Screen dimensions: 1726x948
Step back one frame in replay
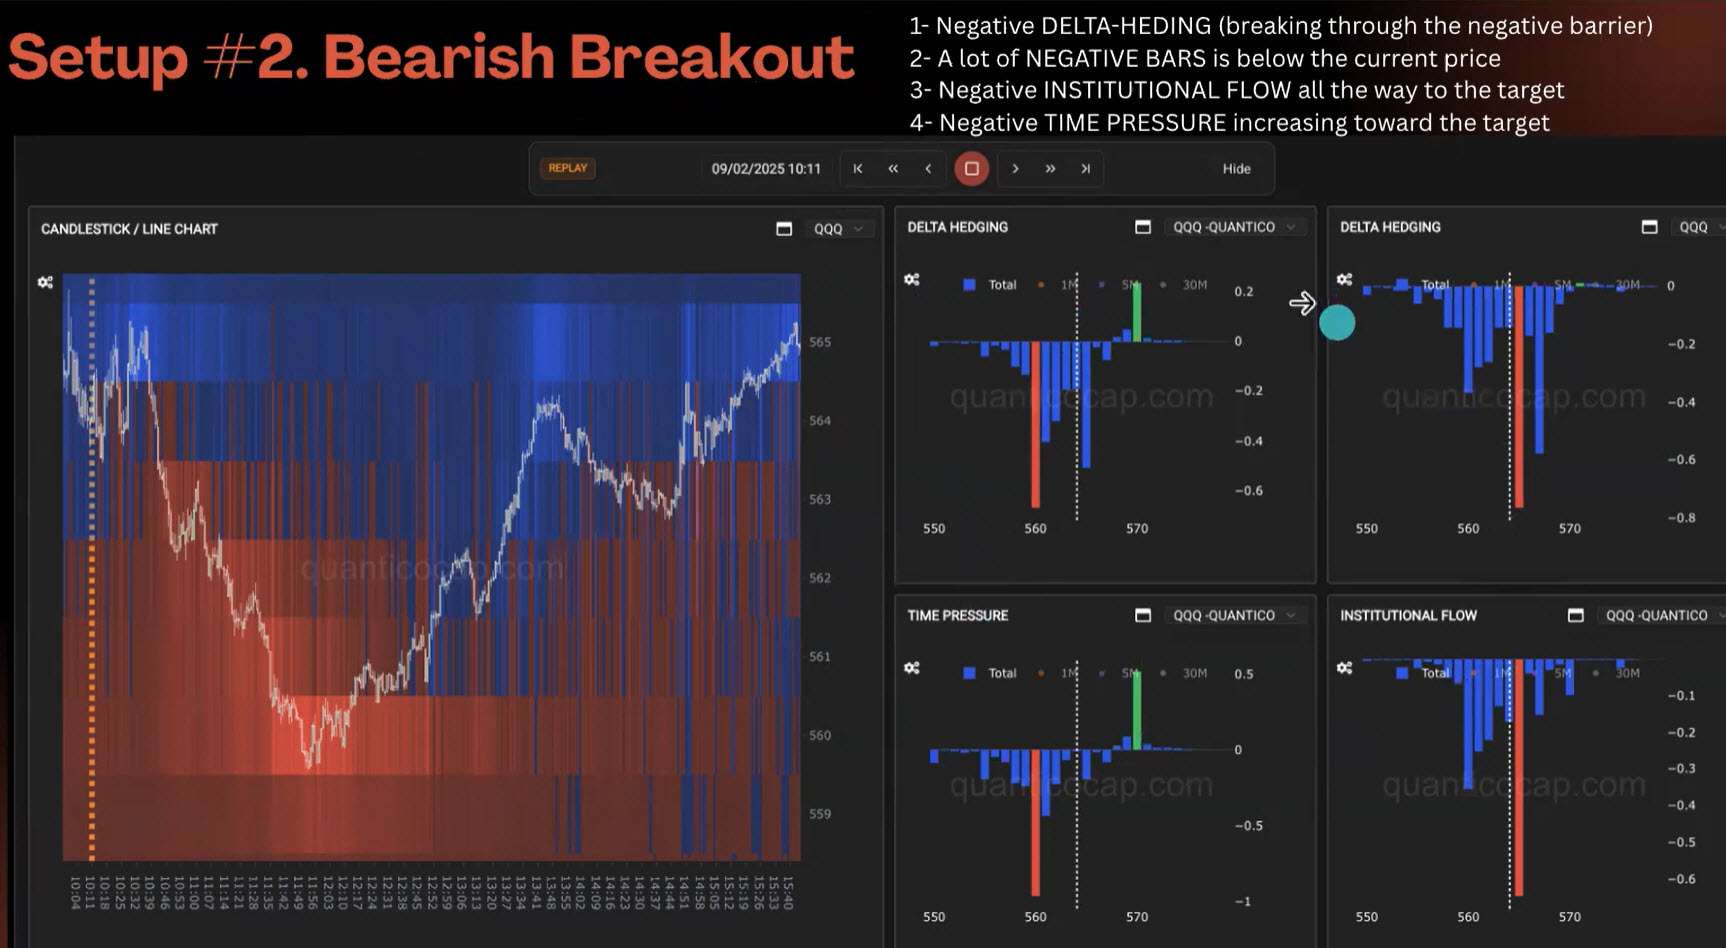click(x=928, y=169)
